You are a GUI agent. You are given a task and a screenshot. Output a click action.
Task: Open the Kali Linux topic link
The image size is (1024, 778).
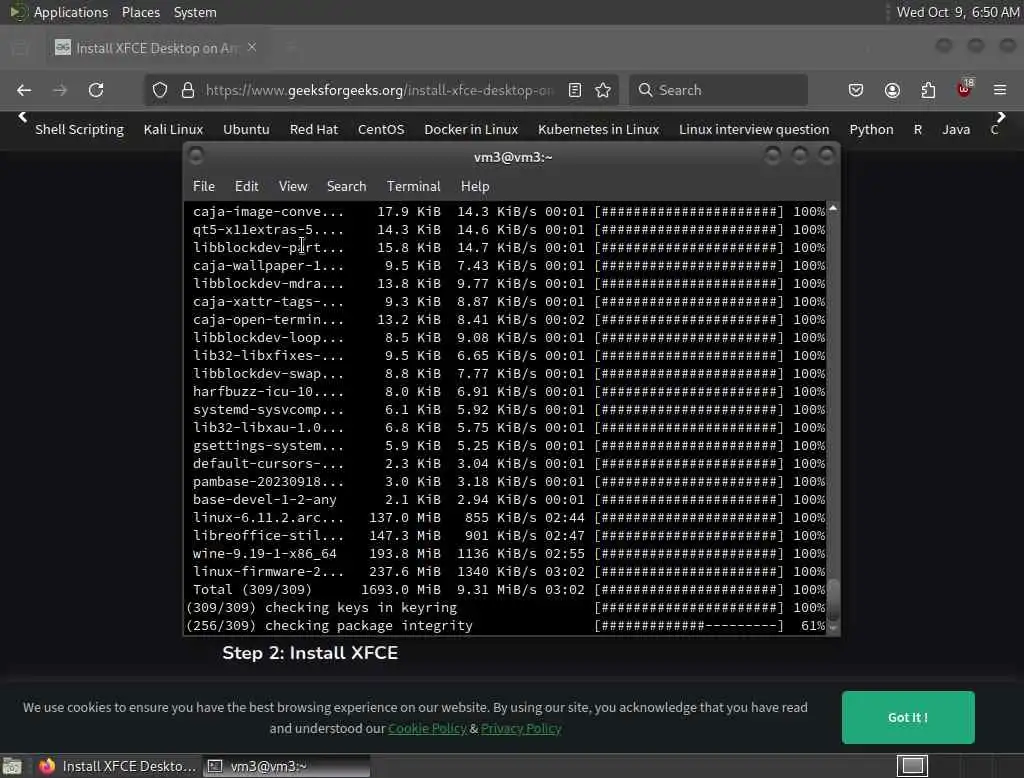(173, 129)
